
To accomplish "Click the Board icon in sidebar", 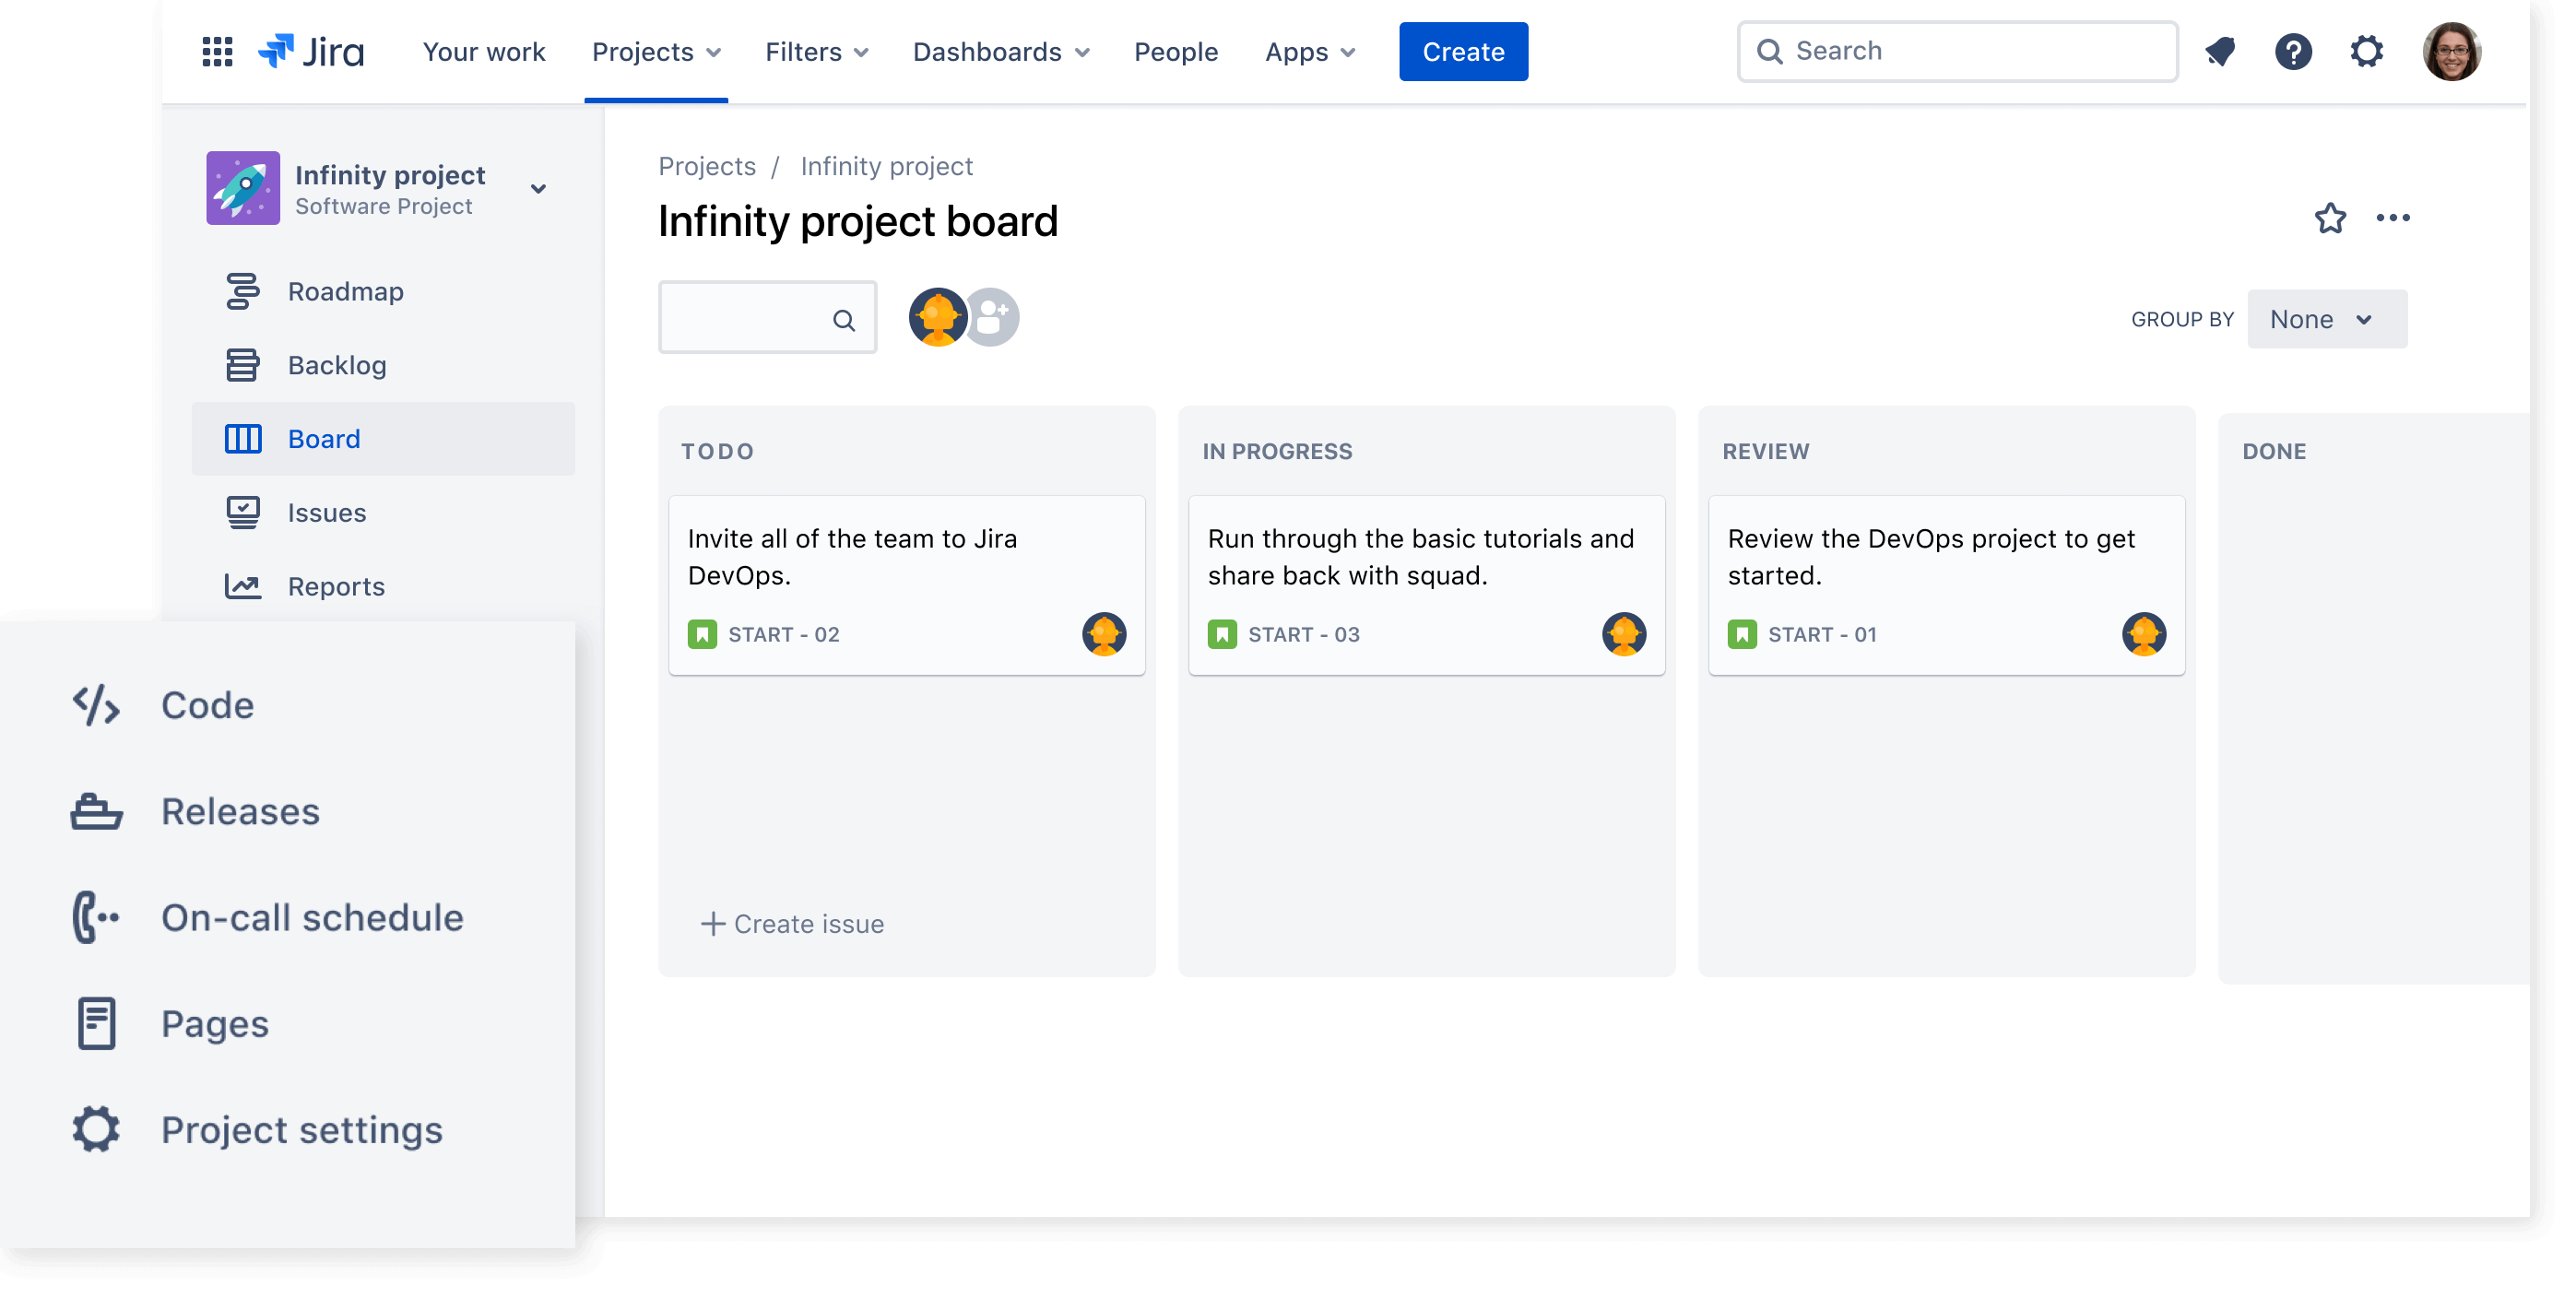I will 243,437.
